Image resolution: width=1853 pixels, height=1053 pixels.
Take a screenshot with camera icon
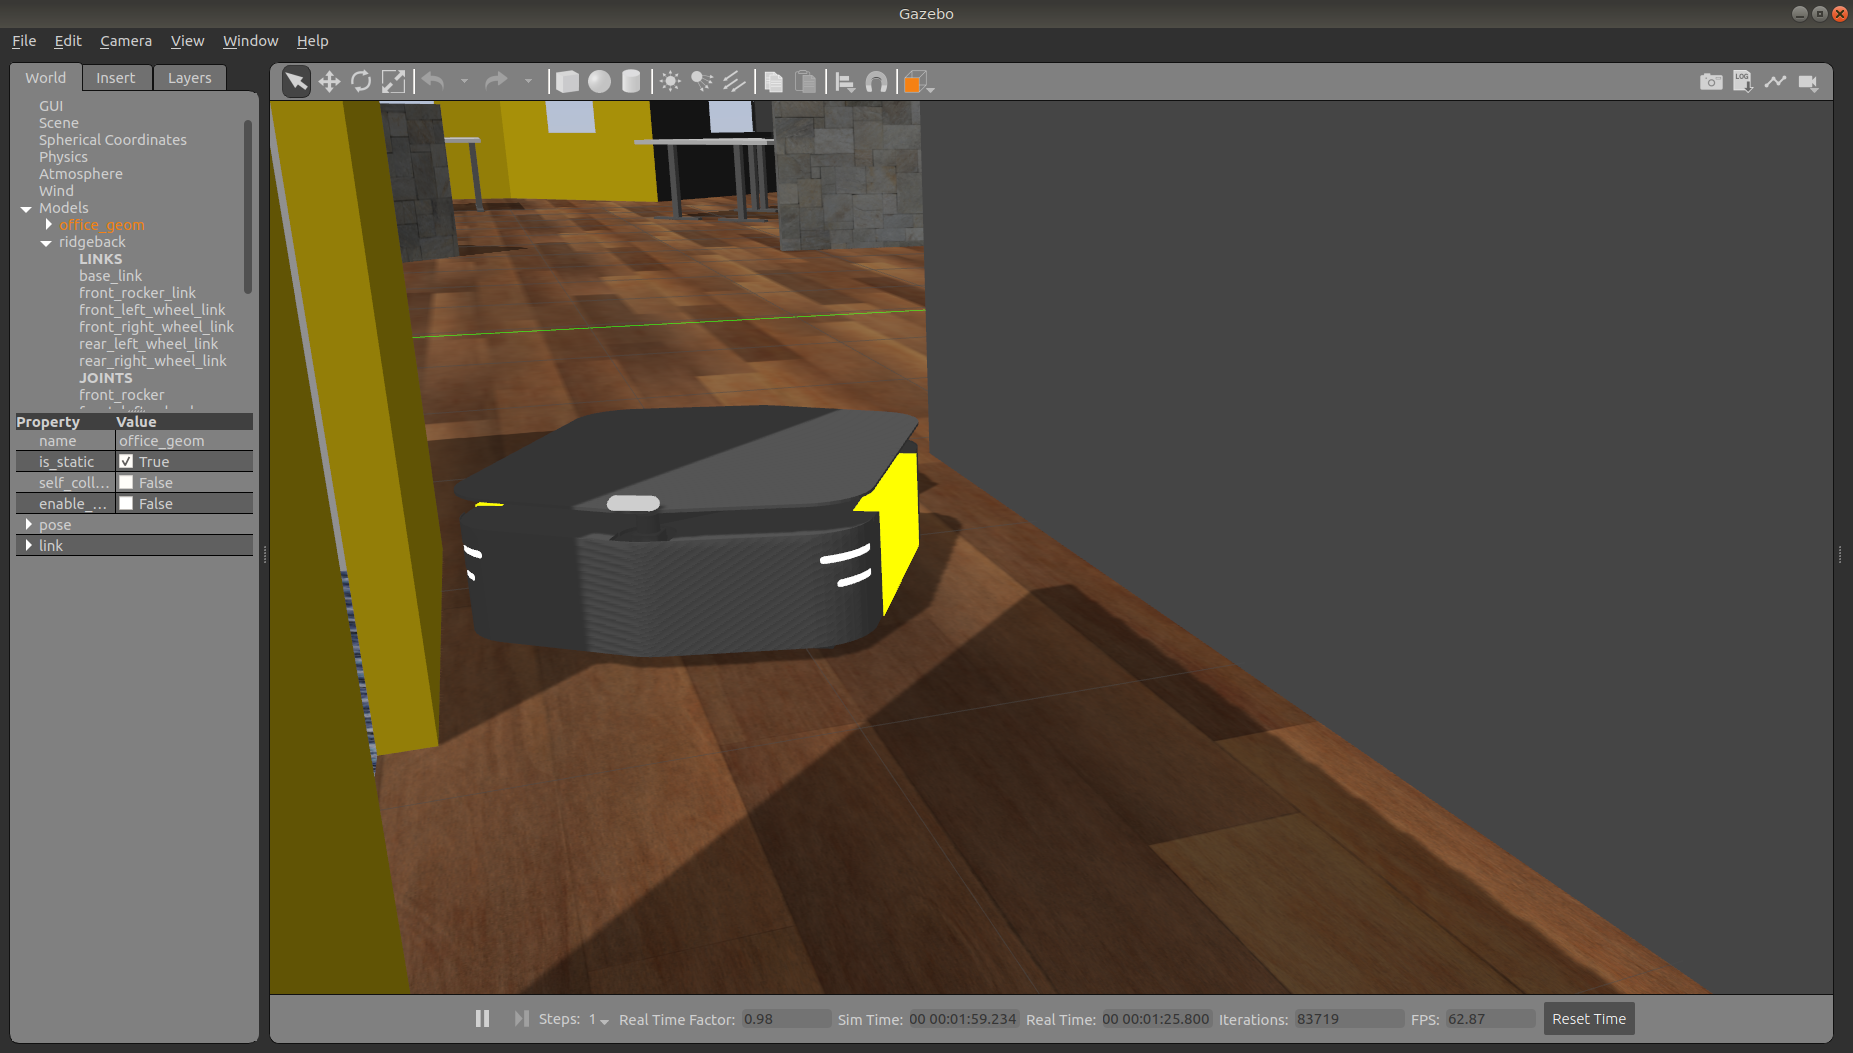pos(1711,82)
